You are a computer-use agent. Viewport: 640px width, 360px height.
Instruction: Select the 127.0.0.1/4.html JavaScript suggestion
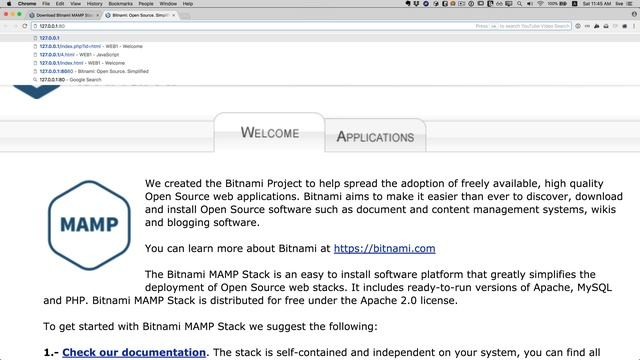click(x=320, y=55)
